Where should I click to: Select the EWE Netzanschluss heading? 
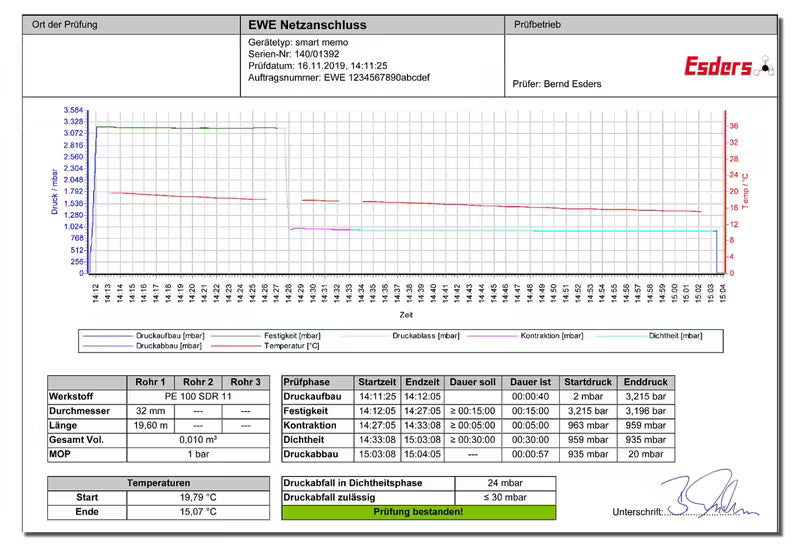[x=307, y=25]
